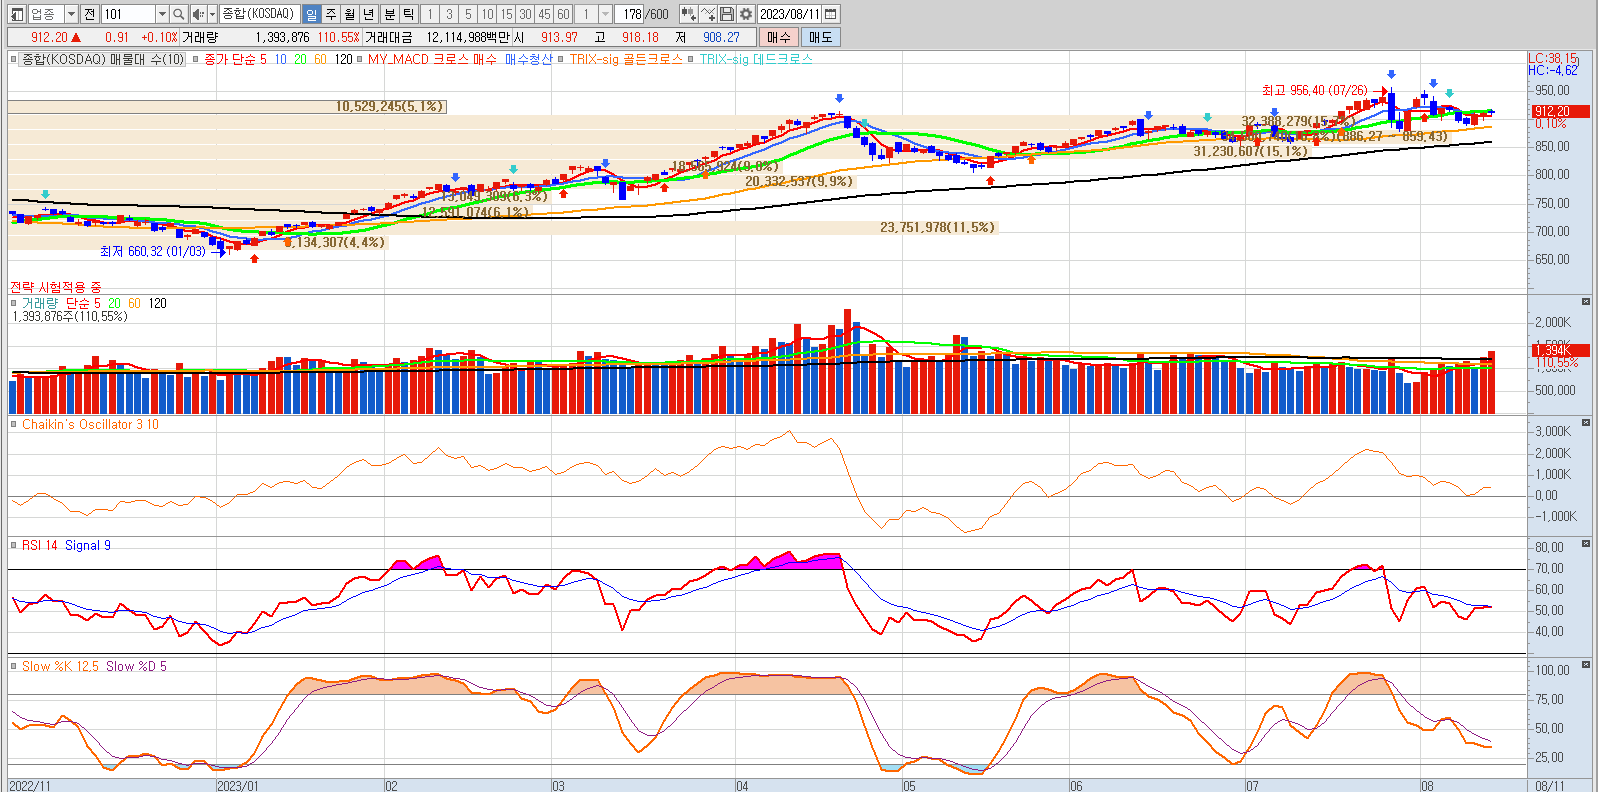Choose the 60 interval button
This screenshot has height=792, width=1598.
pos(563,14)
